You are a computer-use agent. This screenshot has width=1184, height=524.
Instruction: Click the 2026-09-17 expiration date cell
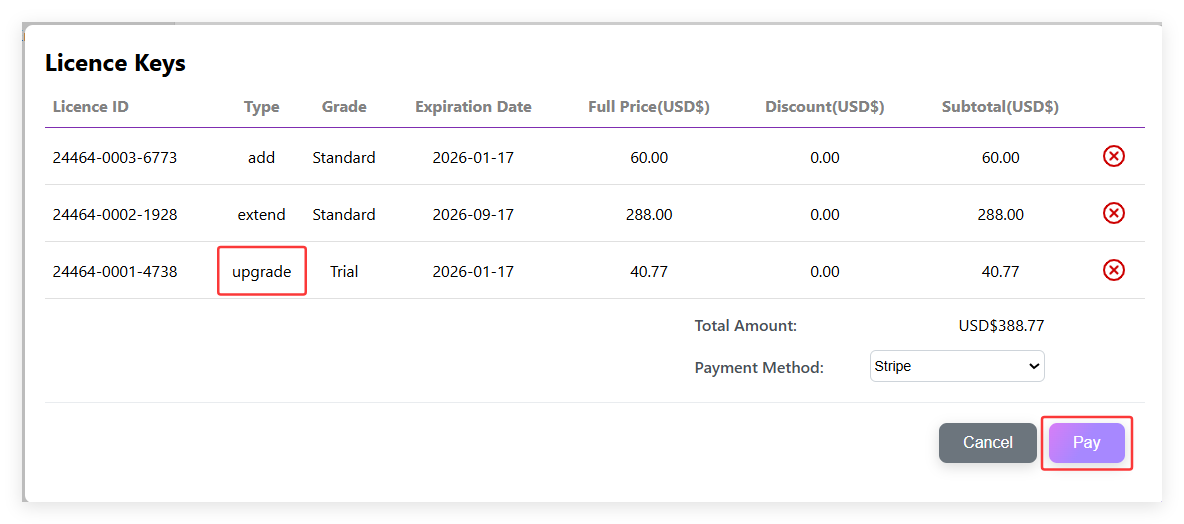(473, 214)
